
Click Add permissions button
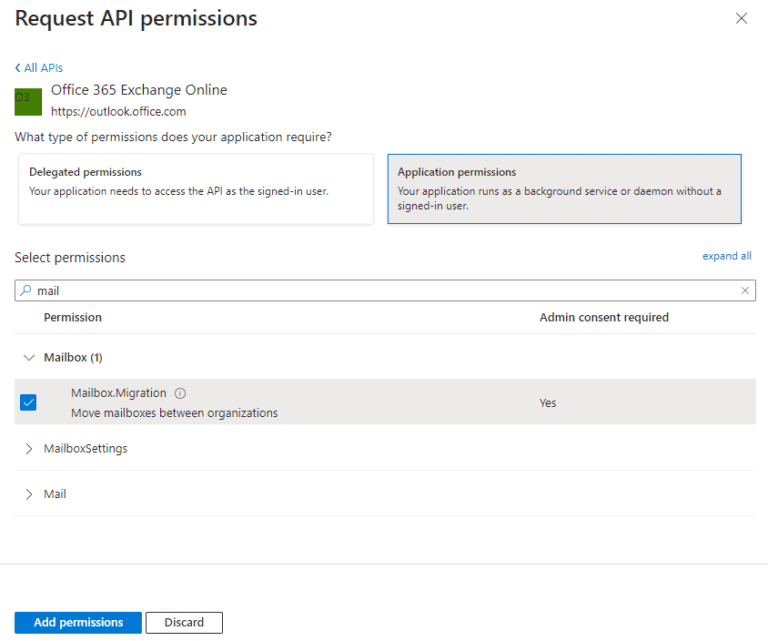[x=78, y=622]
